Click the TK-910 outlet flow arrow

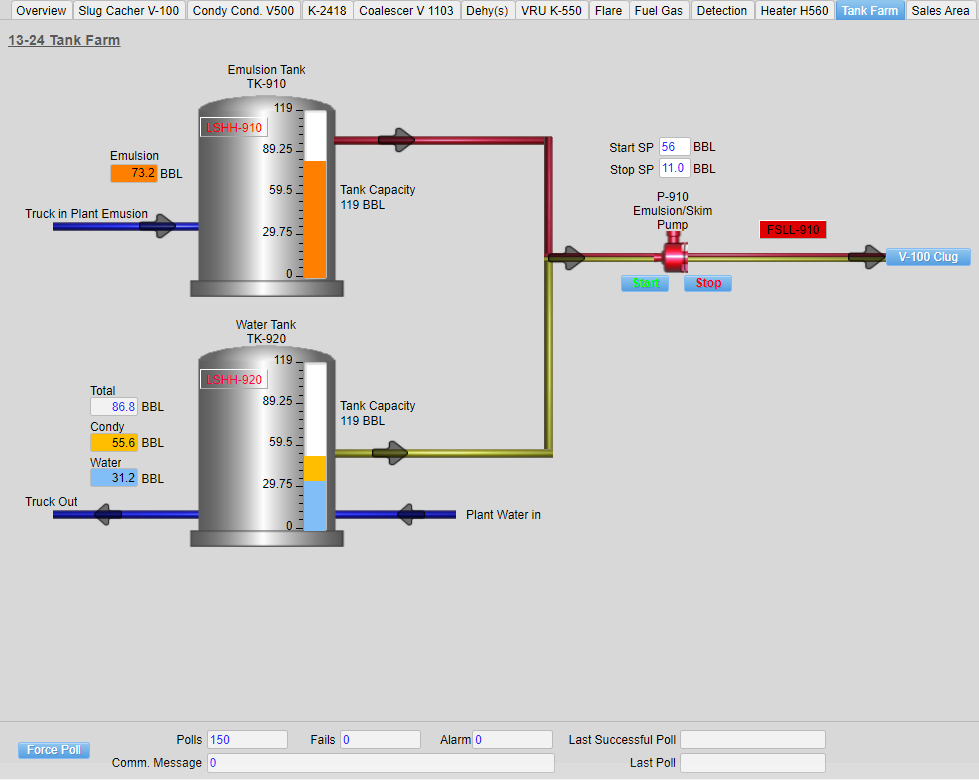click(x=396, y=140)
